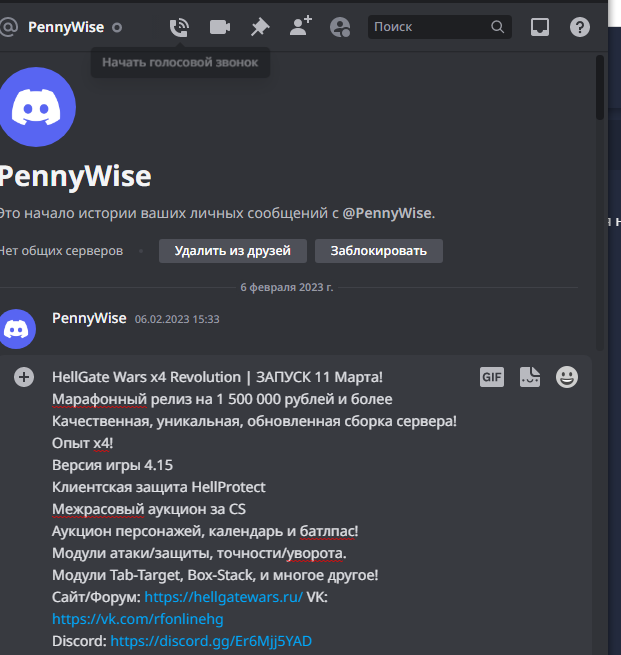This screenshot has height=655, width=621.
Task: Click the line 'Межрасовый аукцион за CS'
Action: [x=149, y=509]
